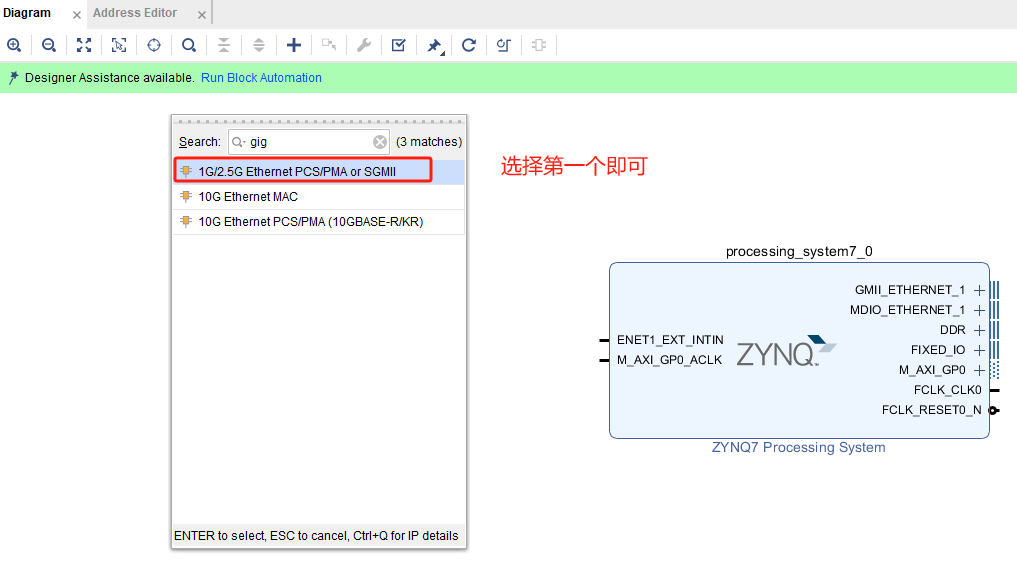Click the ZYNQ logo in block
Viewport: 1017px width, 581px height.
[x=786, y=351]
